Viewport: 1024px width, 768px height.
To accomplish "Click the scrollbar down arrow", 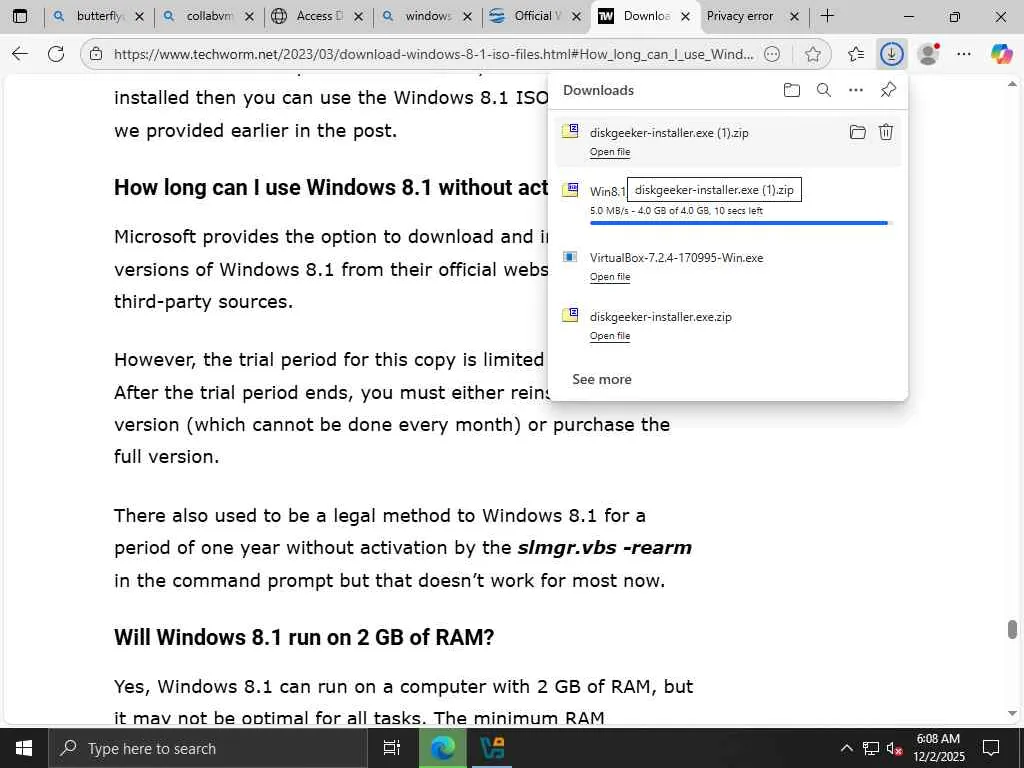I will (1012, 714).
